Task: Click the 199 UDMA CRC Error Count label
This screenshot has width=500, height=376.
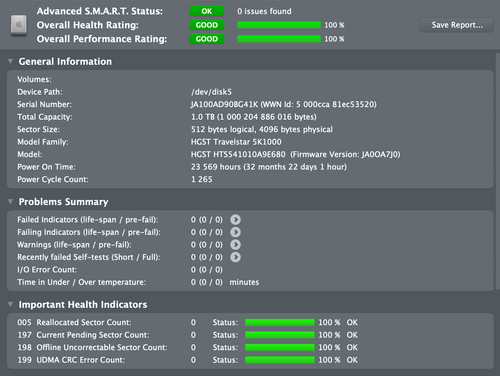Action: click(71, 360)
